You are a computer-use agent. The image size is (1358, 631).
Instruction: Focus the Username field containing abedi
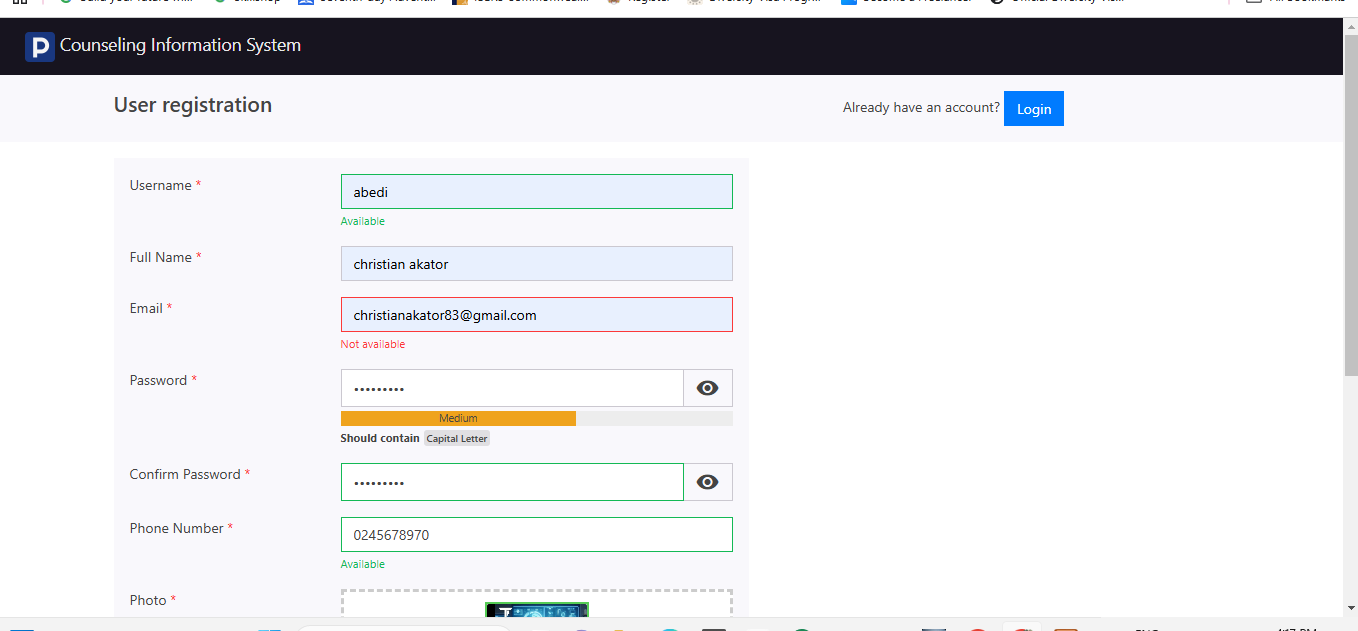[536, 192]
